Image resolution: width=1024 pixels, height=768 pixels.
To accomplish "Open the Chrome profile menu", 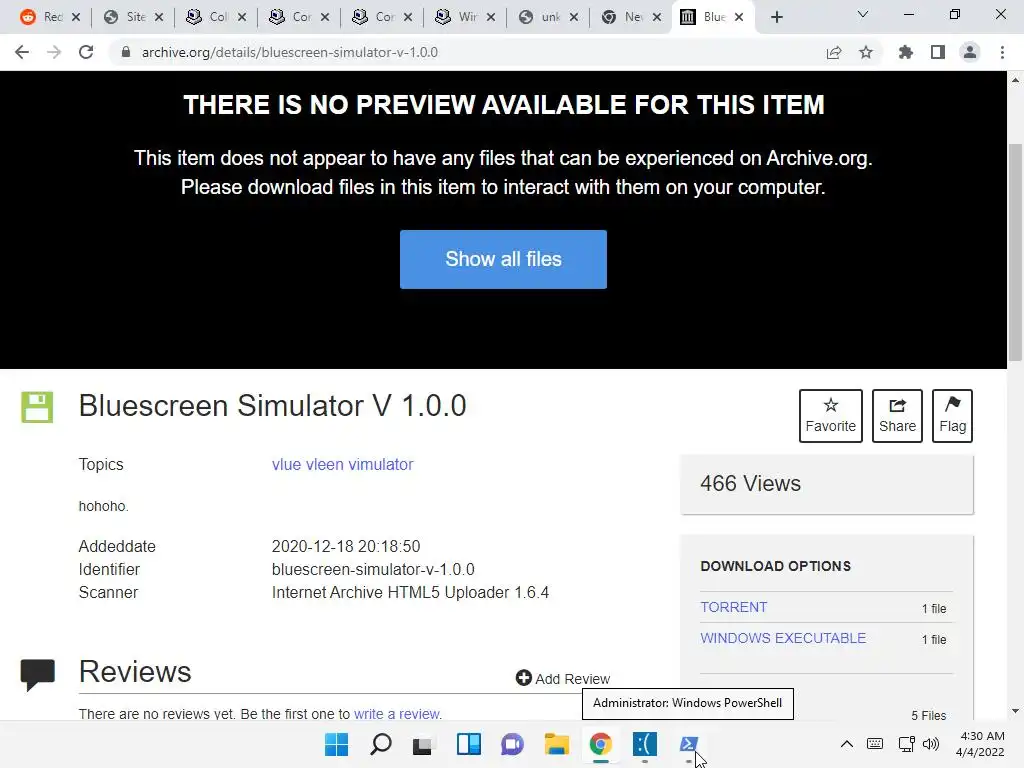I will pyautogui.click(x=970, y=52).
